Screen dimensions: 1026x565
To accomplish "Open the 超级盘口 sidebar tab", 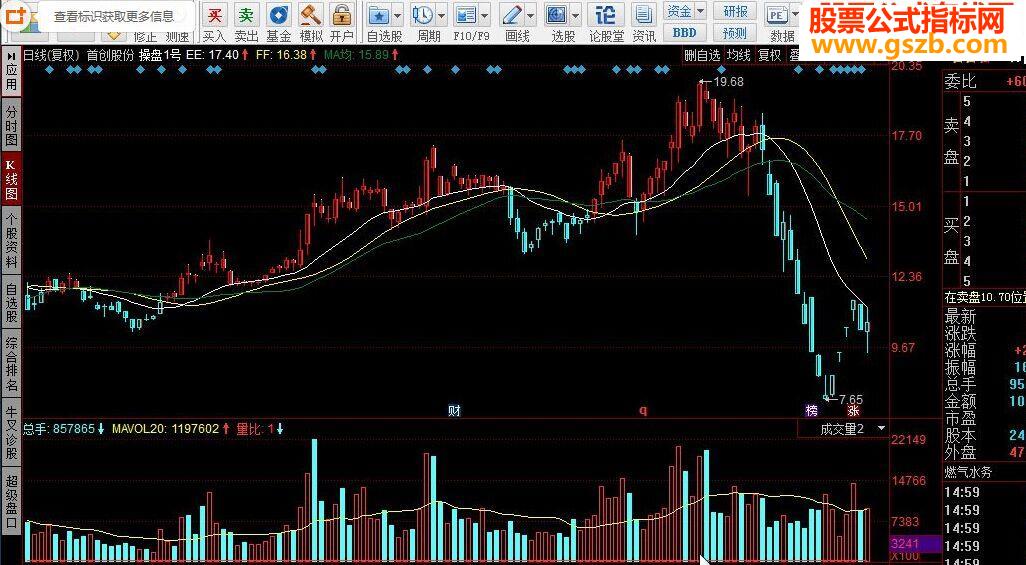I will coord(11,501).
